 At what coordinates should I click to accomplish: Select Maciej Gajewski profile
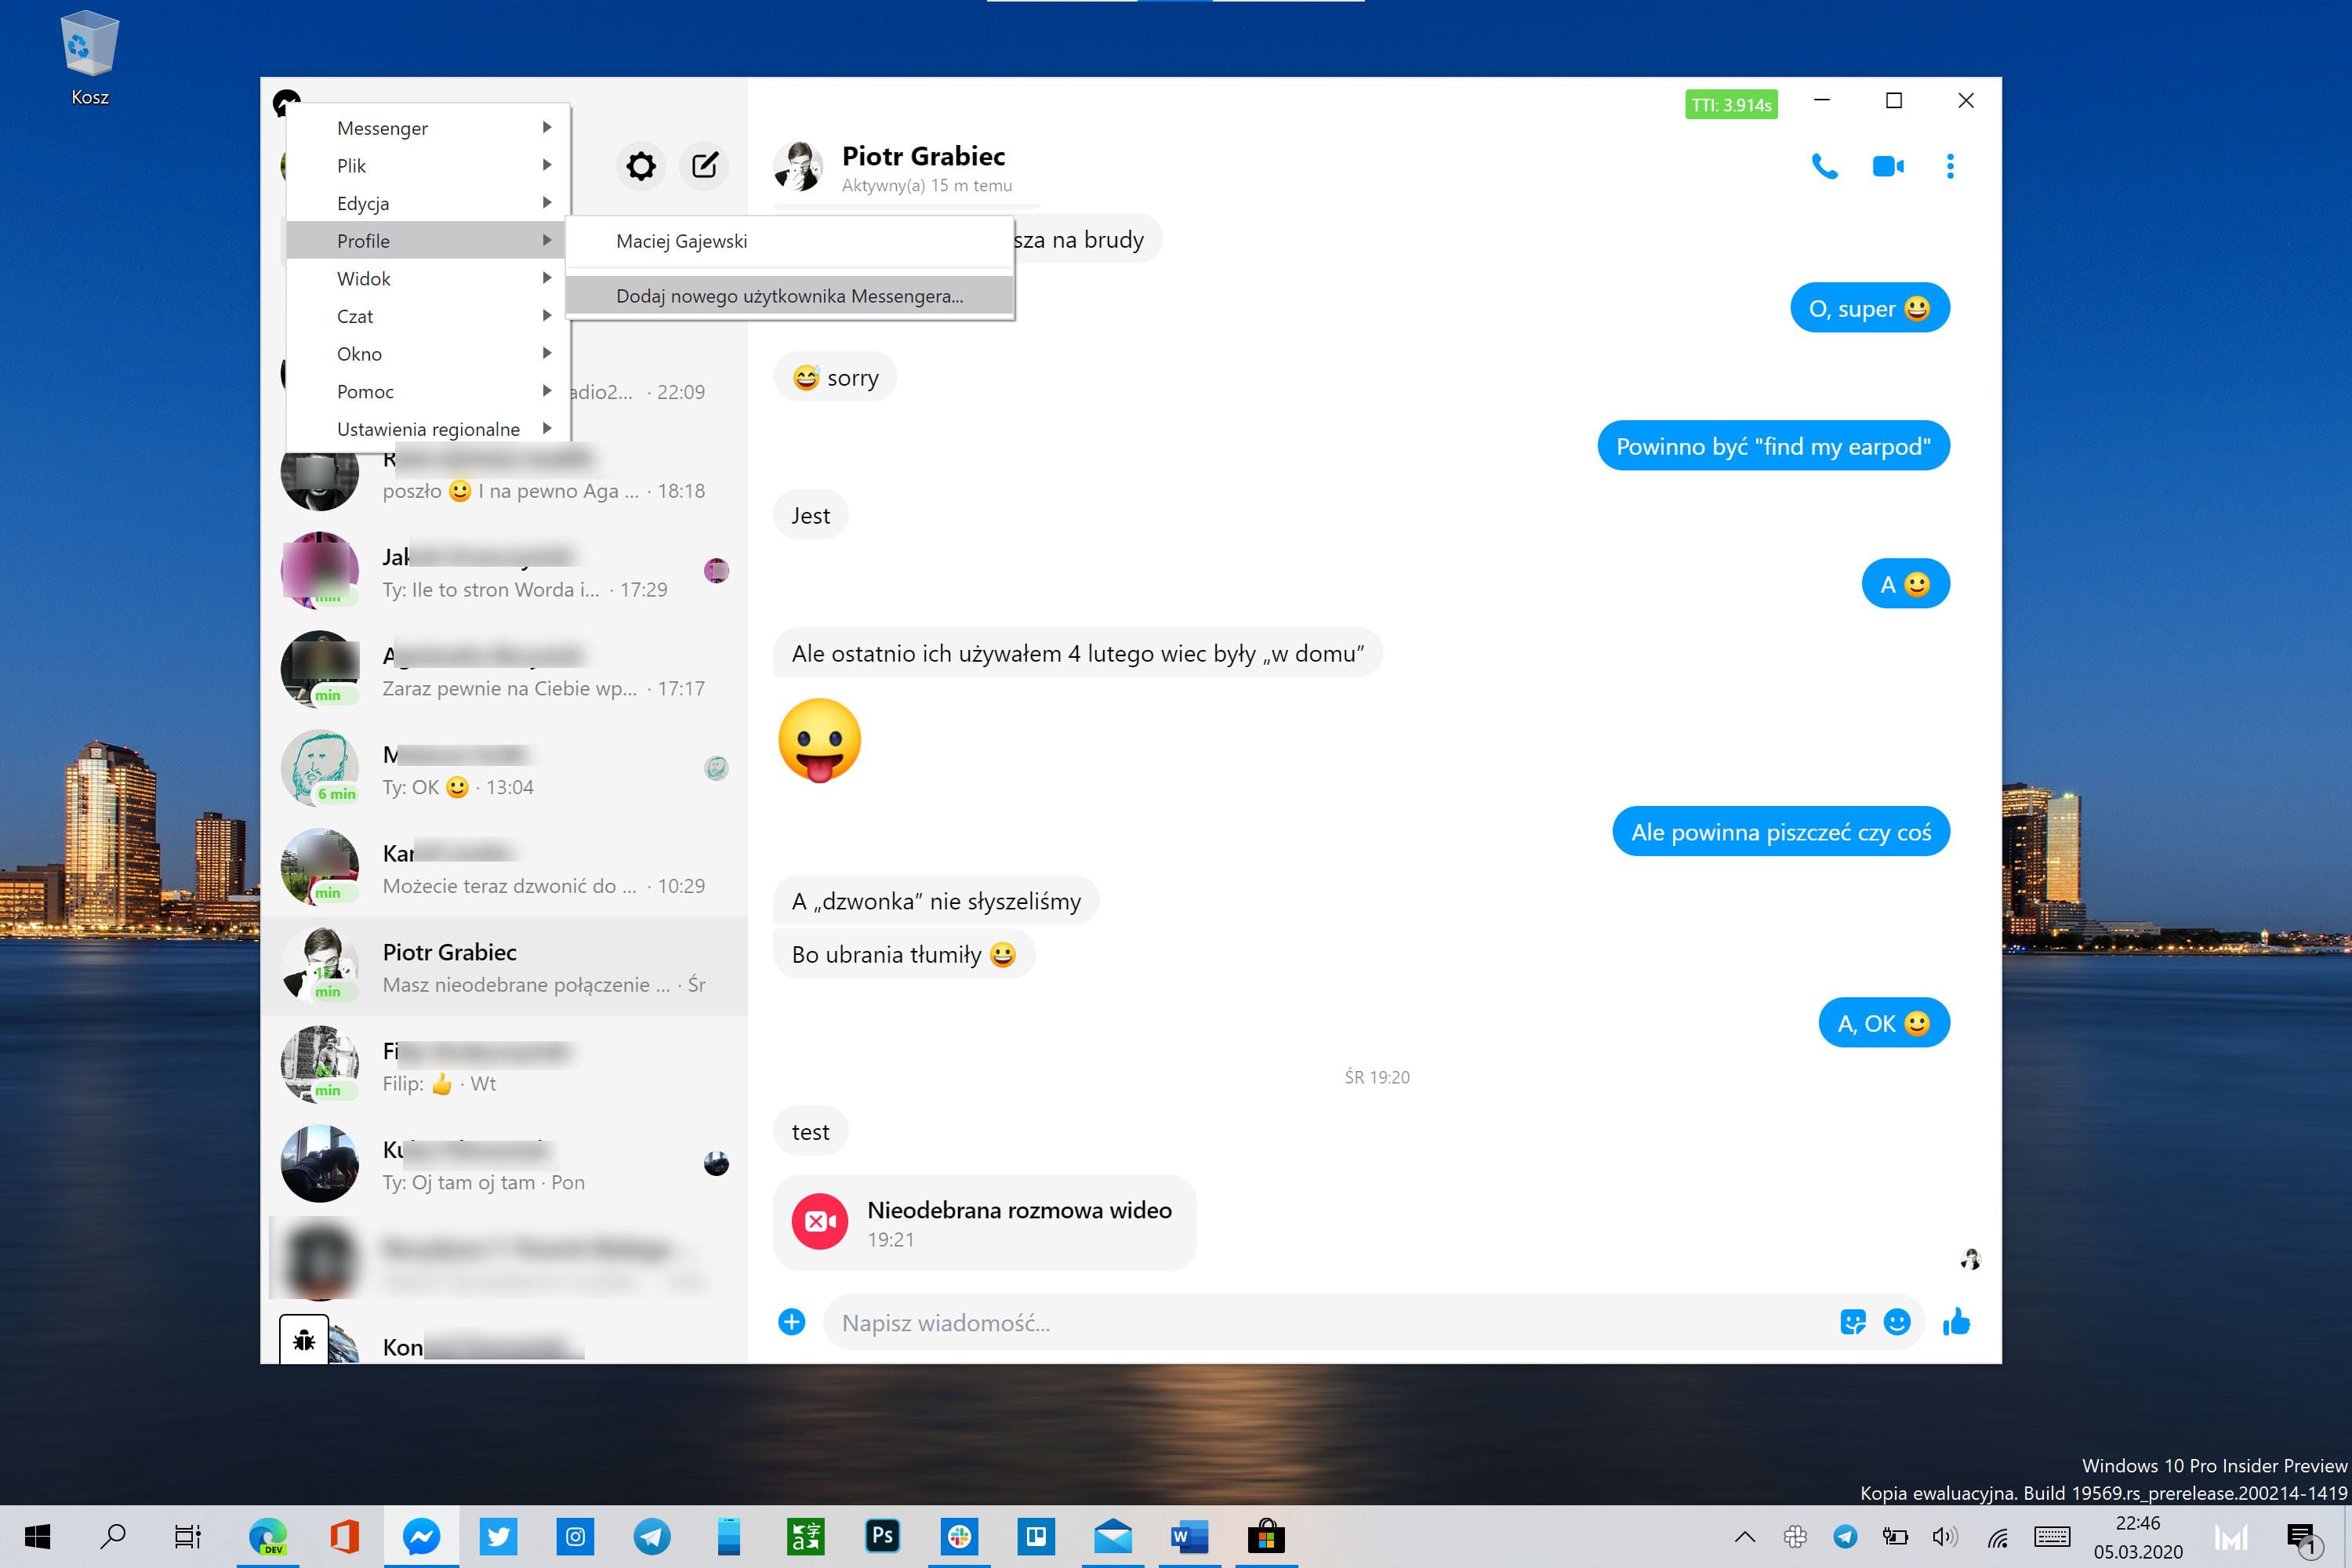click(790, 241)
